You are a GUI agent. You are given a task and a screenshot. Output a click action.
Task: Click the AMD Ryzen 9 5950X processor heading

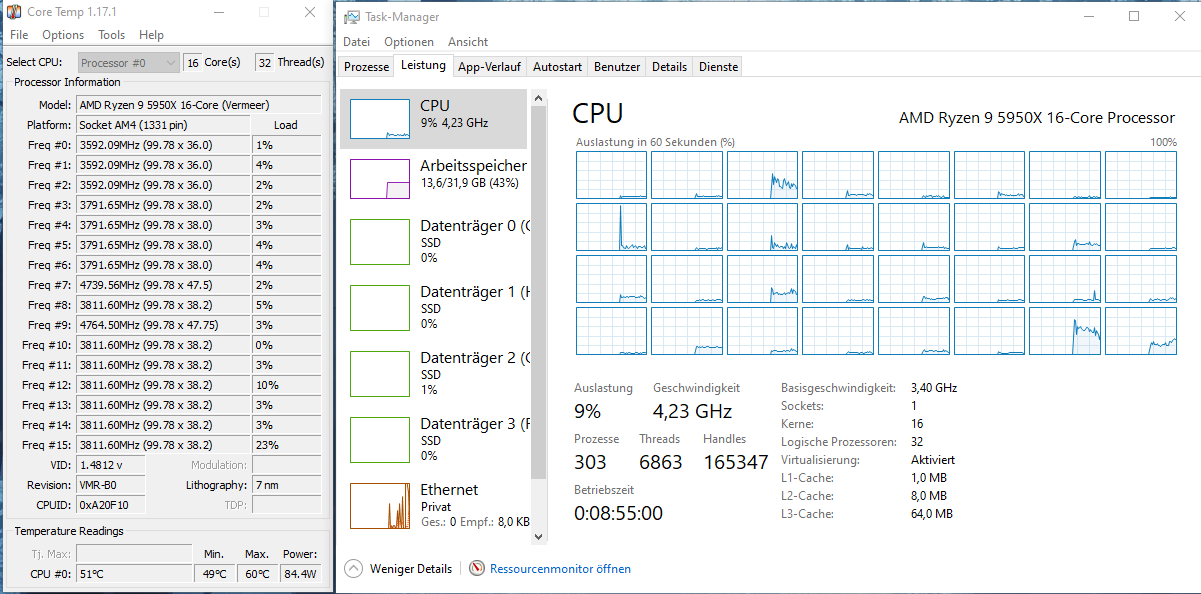coord(1037,118)
